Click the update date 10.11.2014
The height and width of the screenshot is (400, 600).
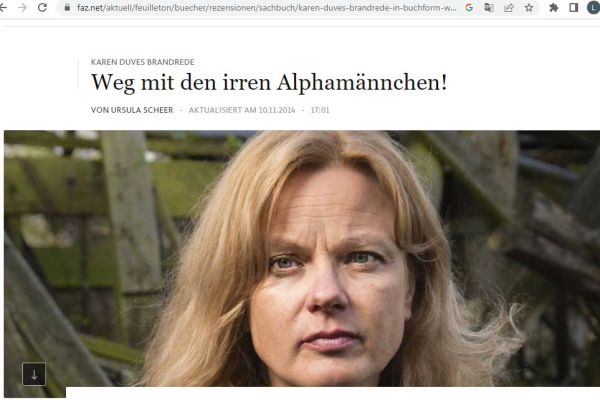point(277,110)
